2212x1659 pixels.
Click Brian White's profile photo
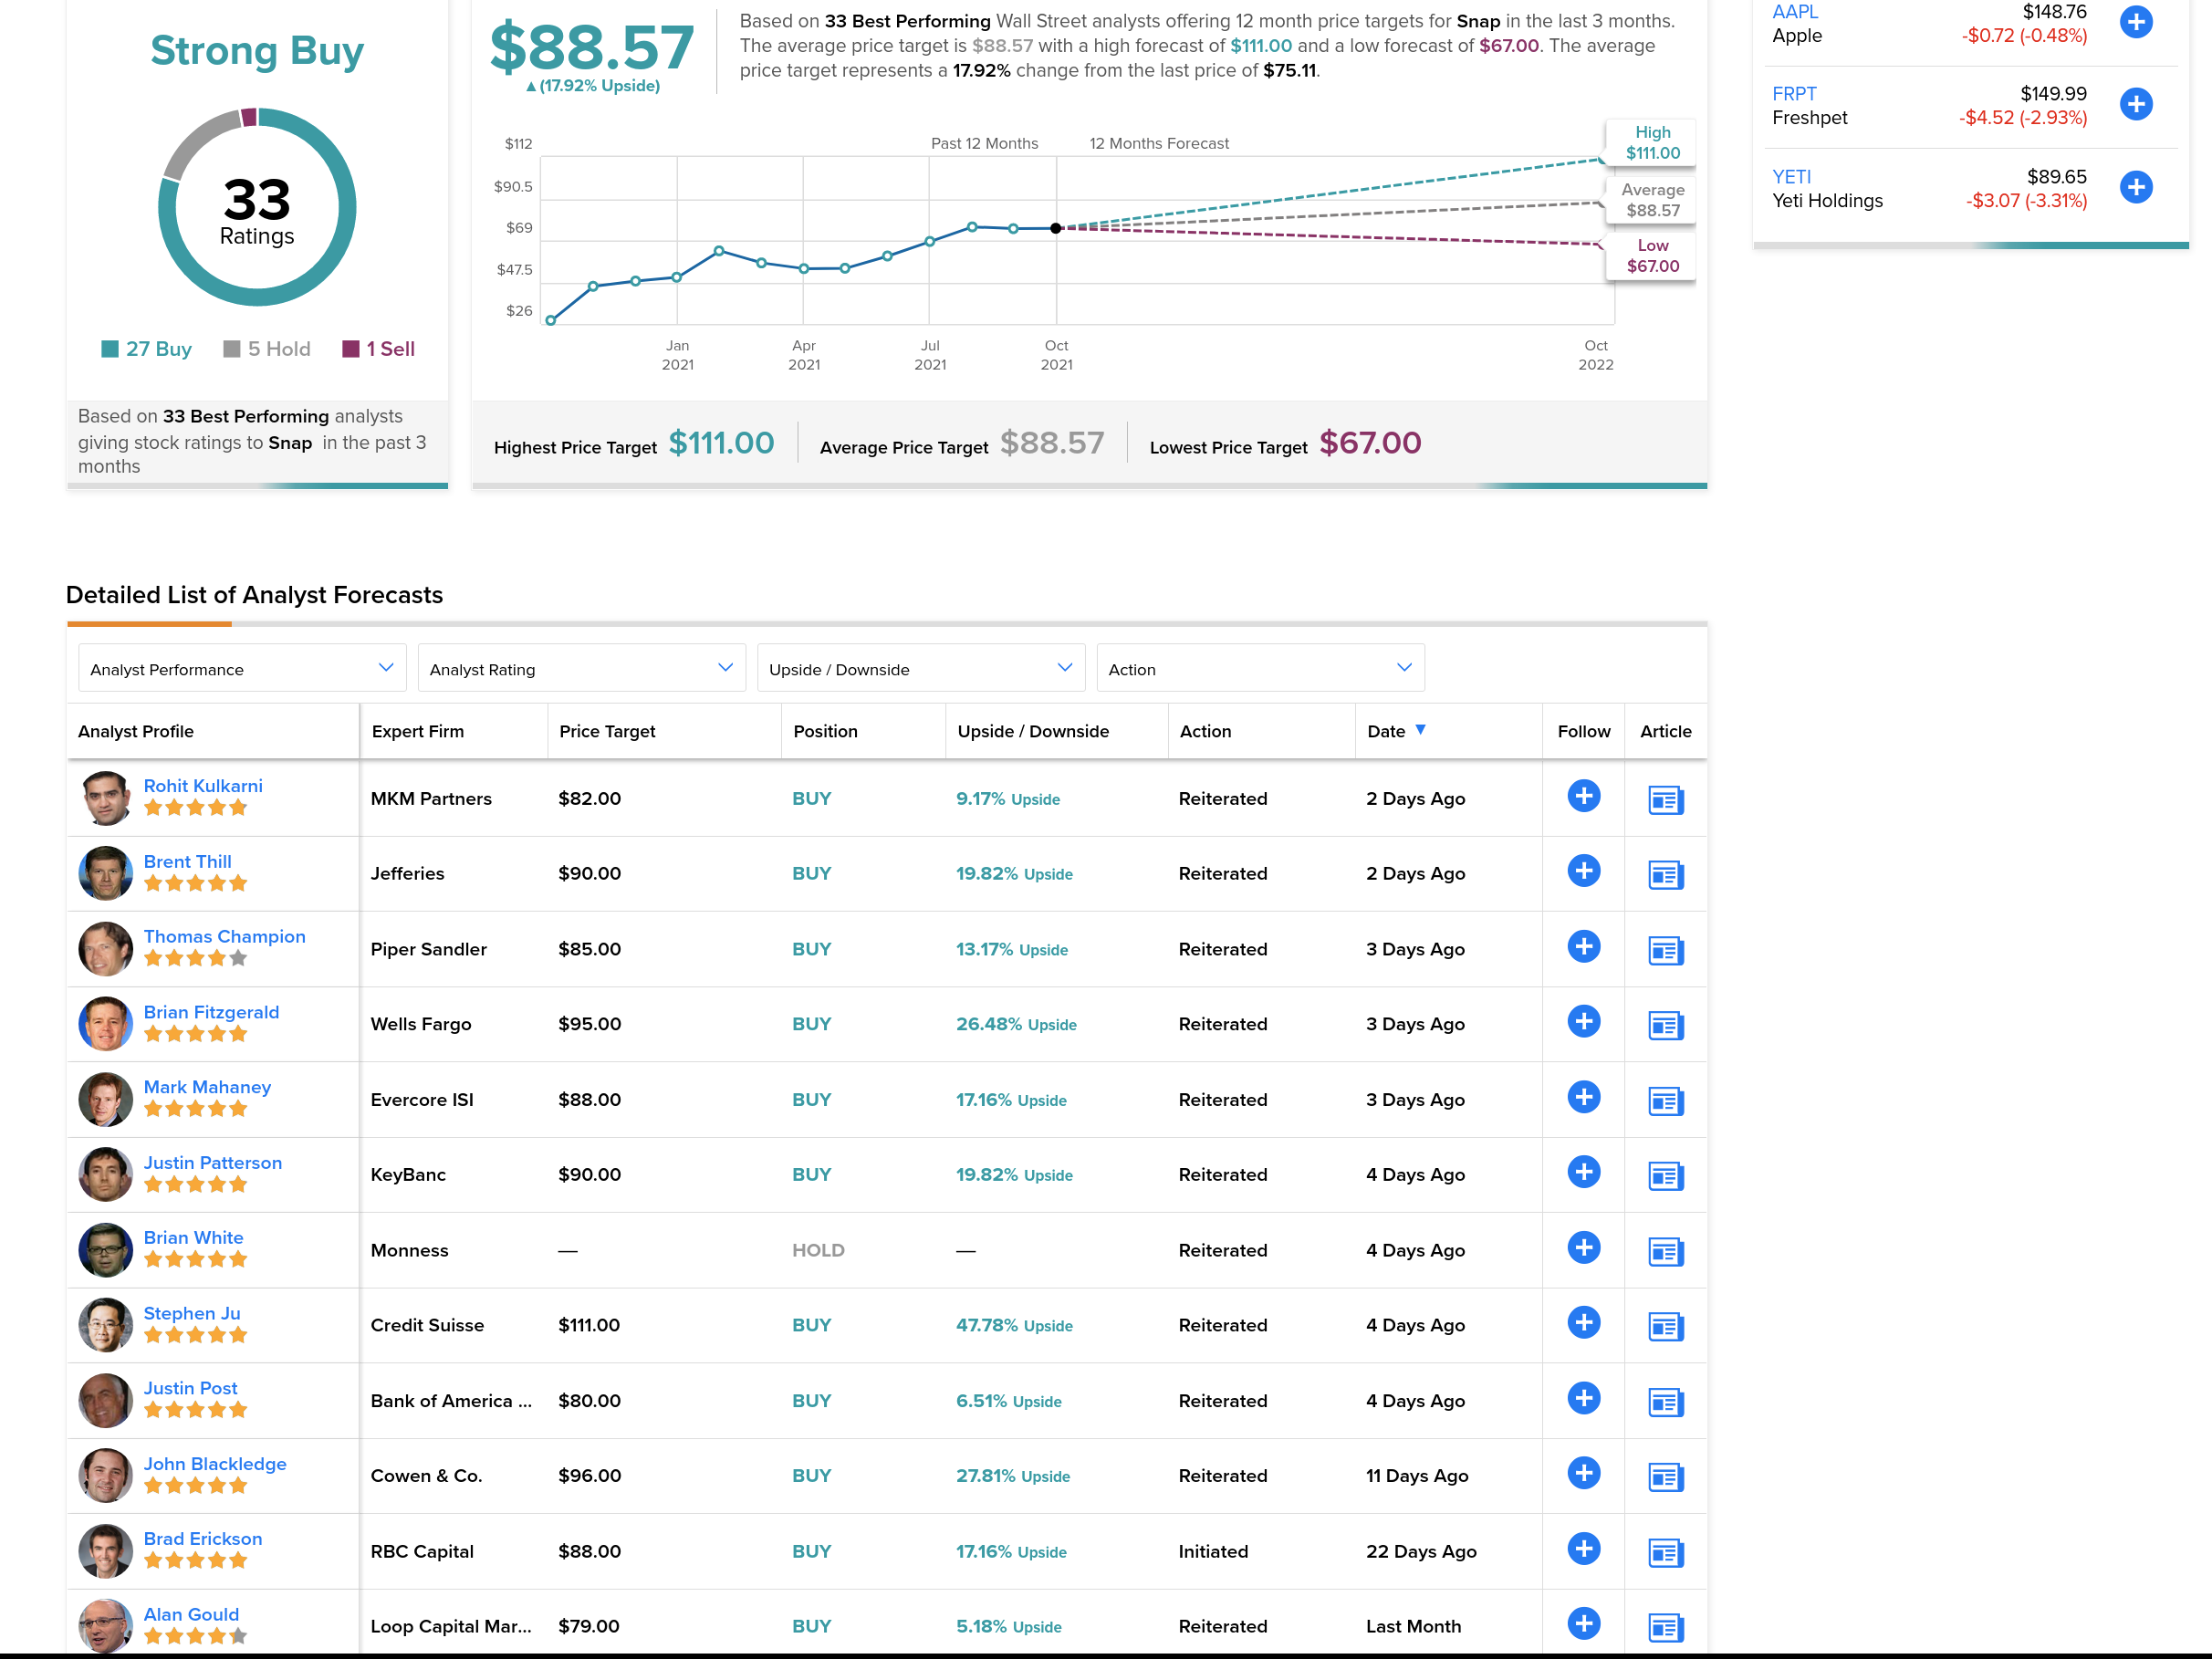[x=105, y=1250]
